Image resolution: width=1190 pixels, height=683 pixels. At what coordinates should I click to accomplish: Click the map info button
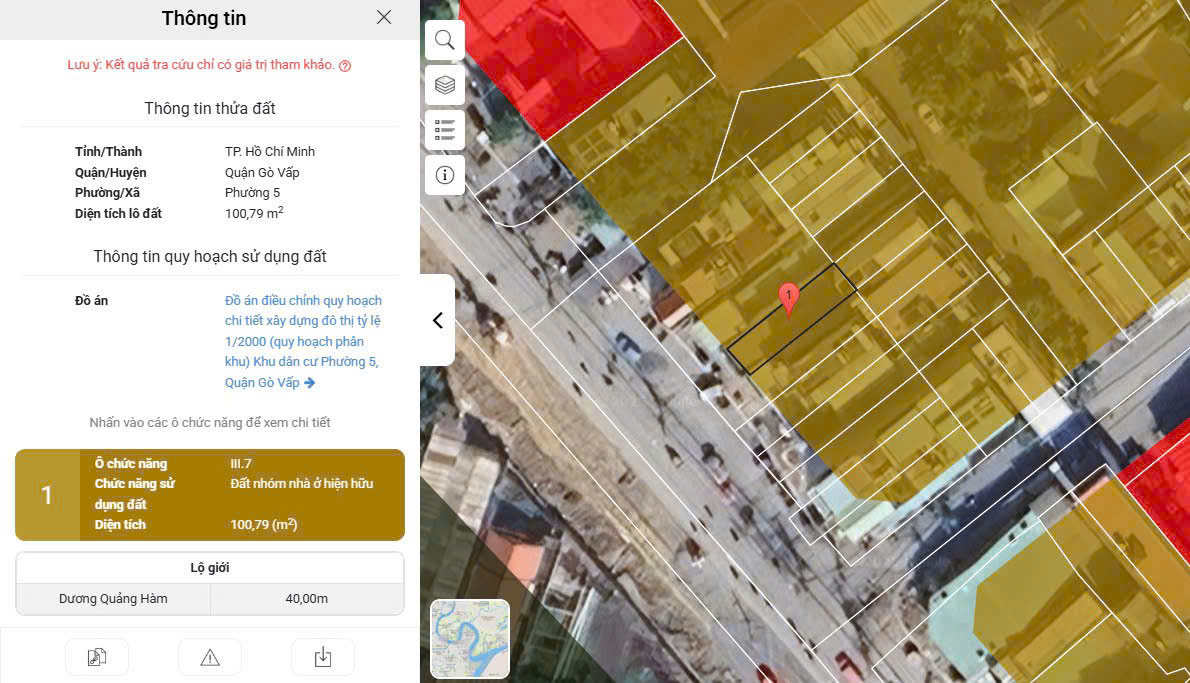tap(444, 175)
